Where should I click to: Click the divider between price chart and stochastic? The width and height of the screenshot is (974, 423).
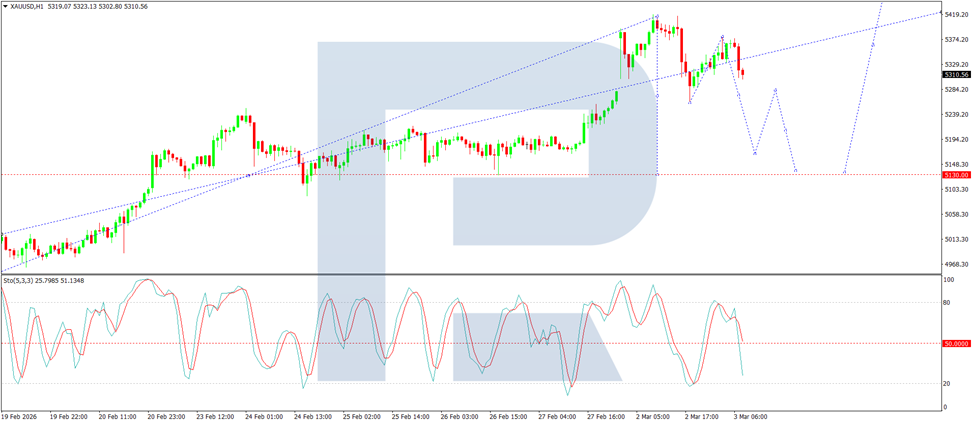pyautogui.click(x=471, y=275)
